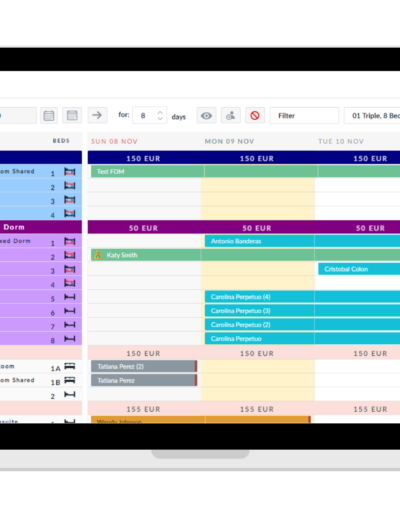The width and height of the screenshot is (400, 516).
Task: Toggle the wheelchair accessibility filter icon
Action: tap(231, 116)
